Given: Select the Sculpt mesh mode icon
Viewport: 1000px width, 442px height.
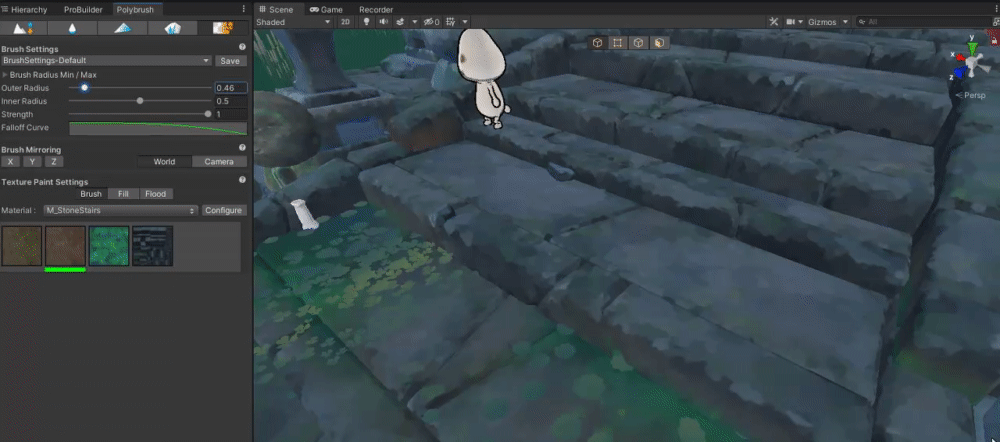Looking at the screenshot, I should tap(25, 28).
